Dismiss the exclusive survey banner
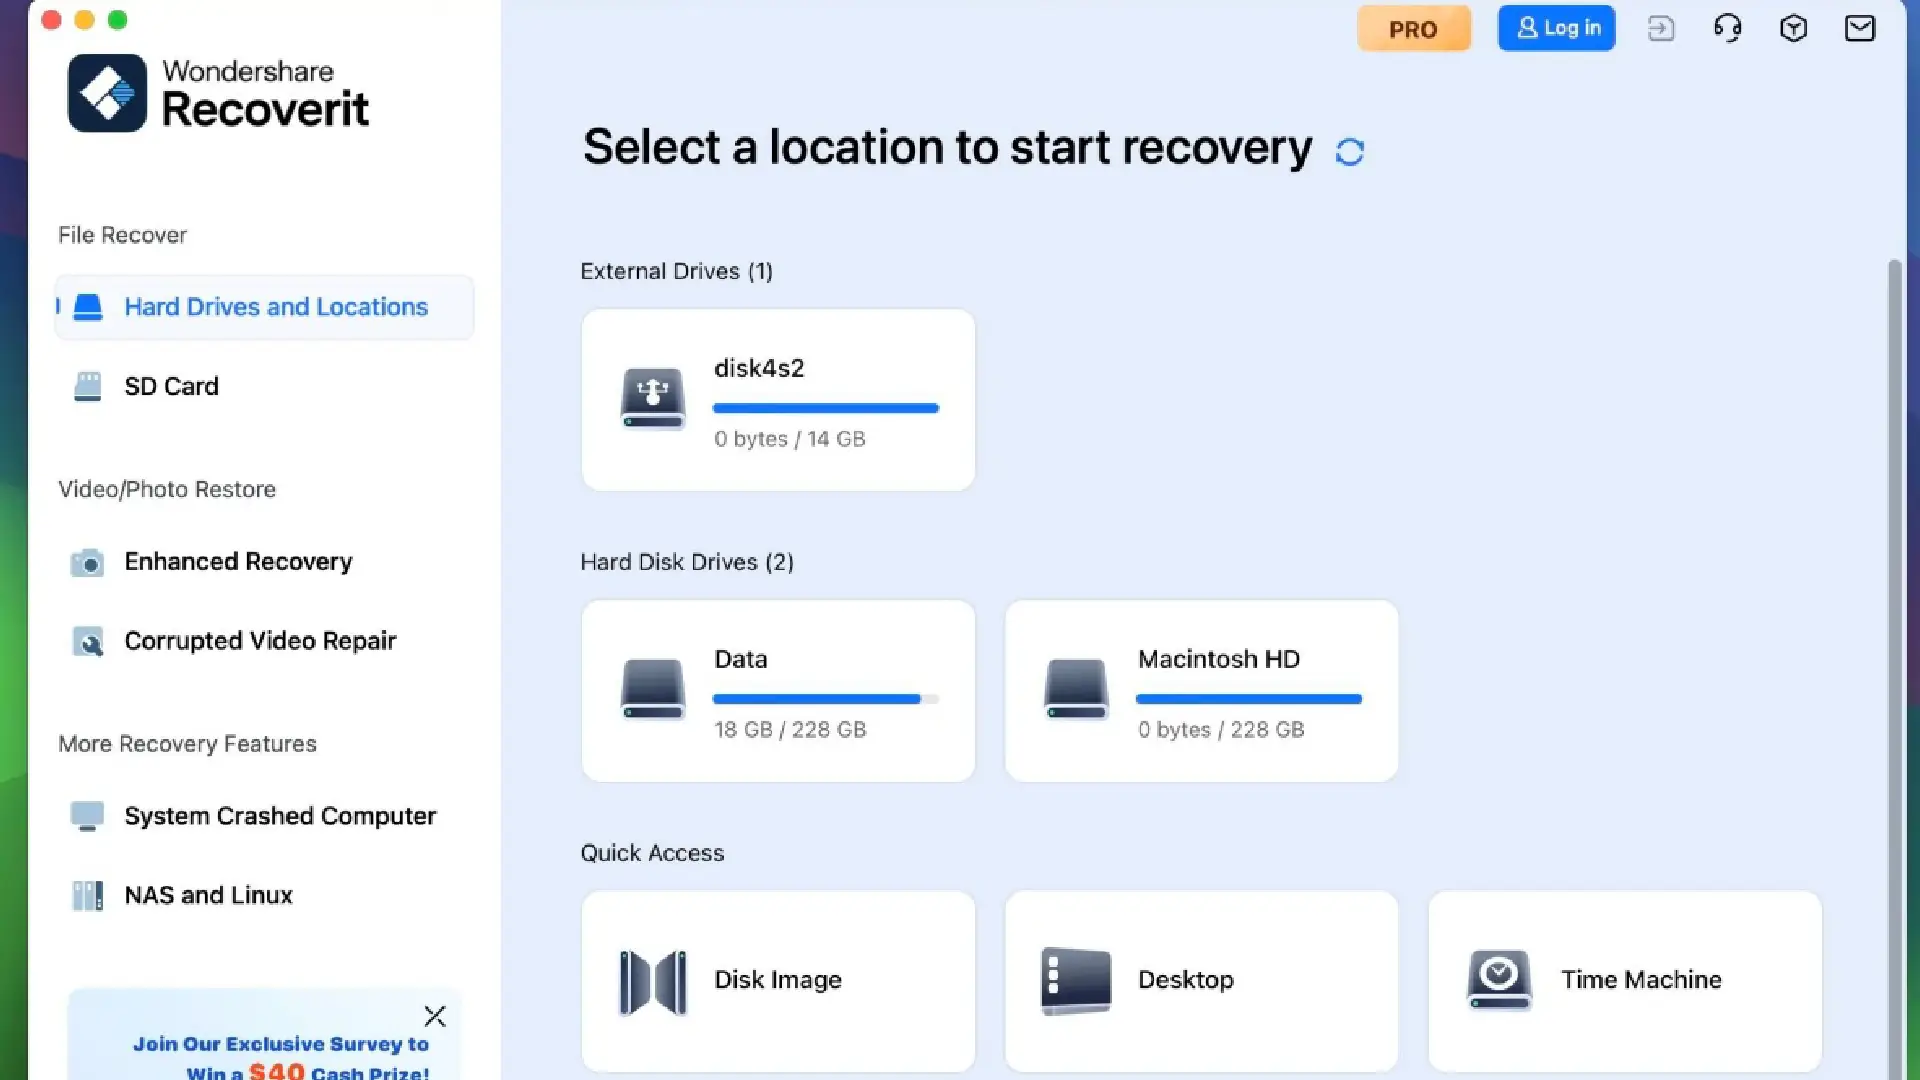Screen dimensions: 1920x1080 [435, 1016]
